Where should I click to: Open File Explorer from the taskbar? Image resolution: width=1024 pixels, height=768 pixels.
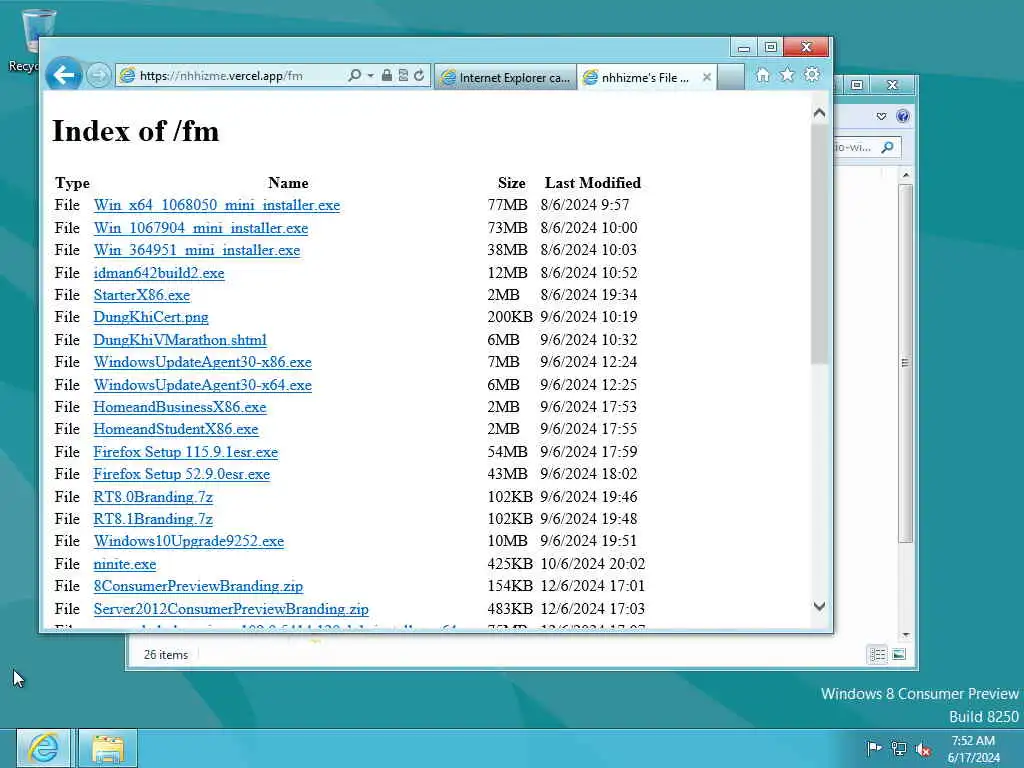108,748
